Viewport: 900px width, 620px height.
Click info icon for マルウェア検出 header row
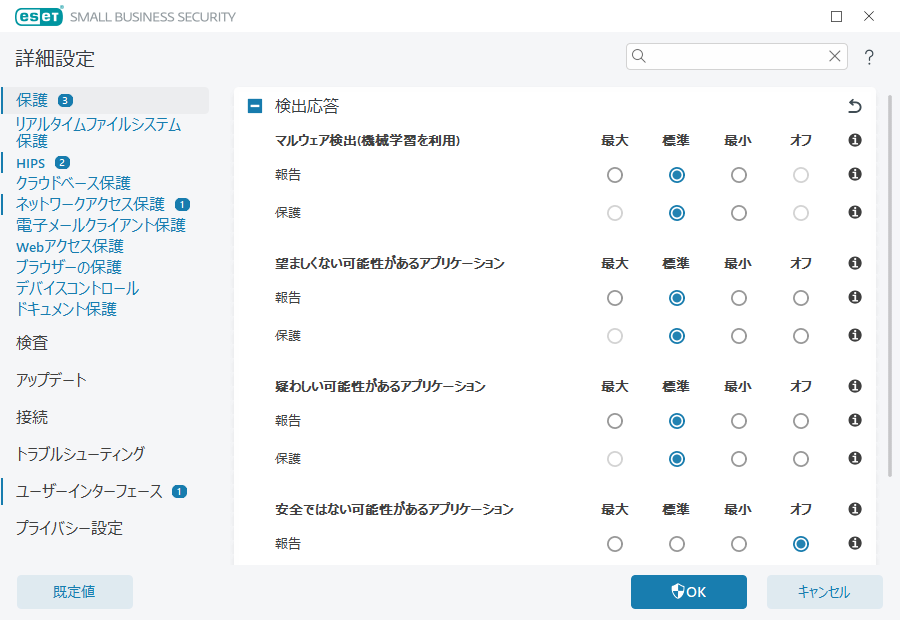(x=855, y=141)
